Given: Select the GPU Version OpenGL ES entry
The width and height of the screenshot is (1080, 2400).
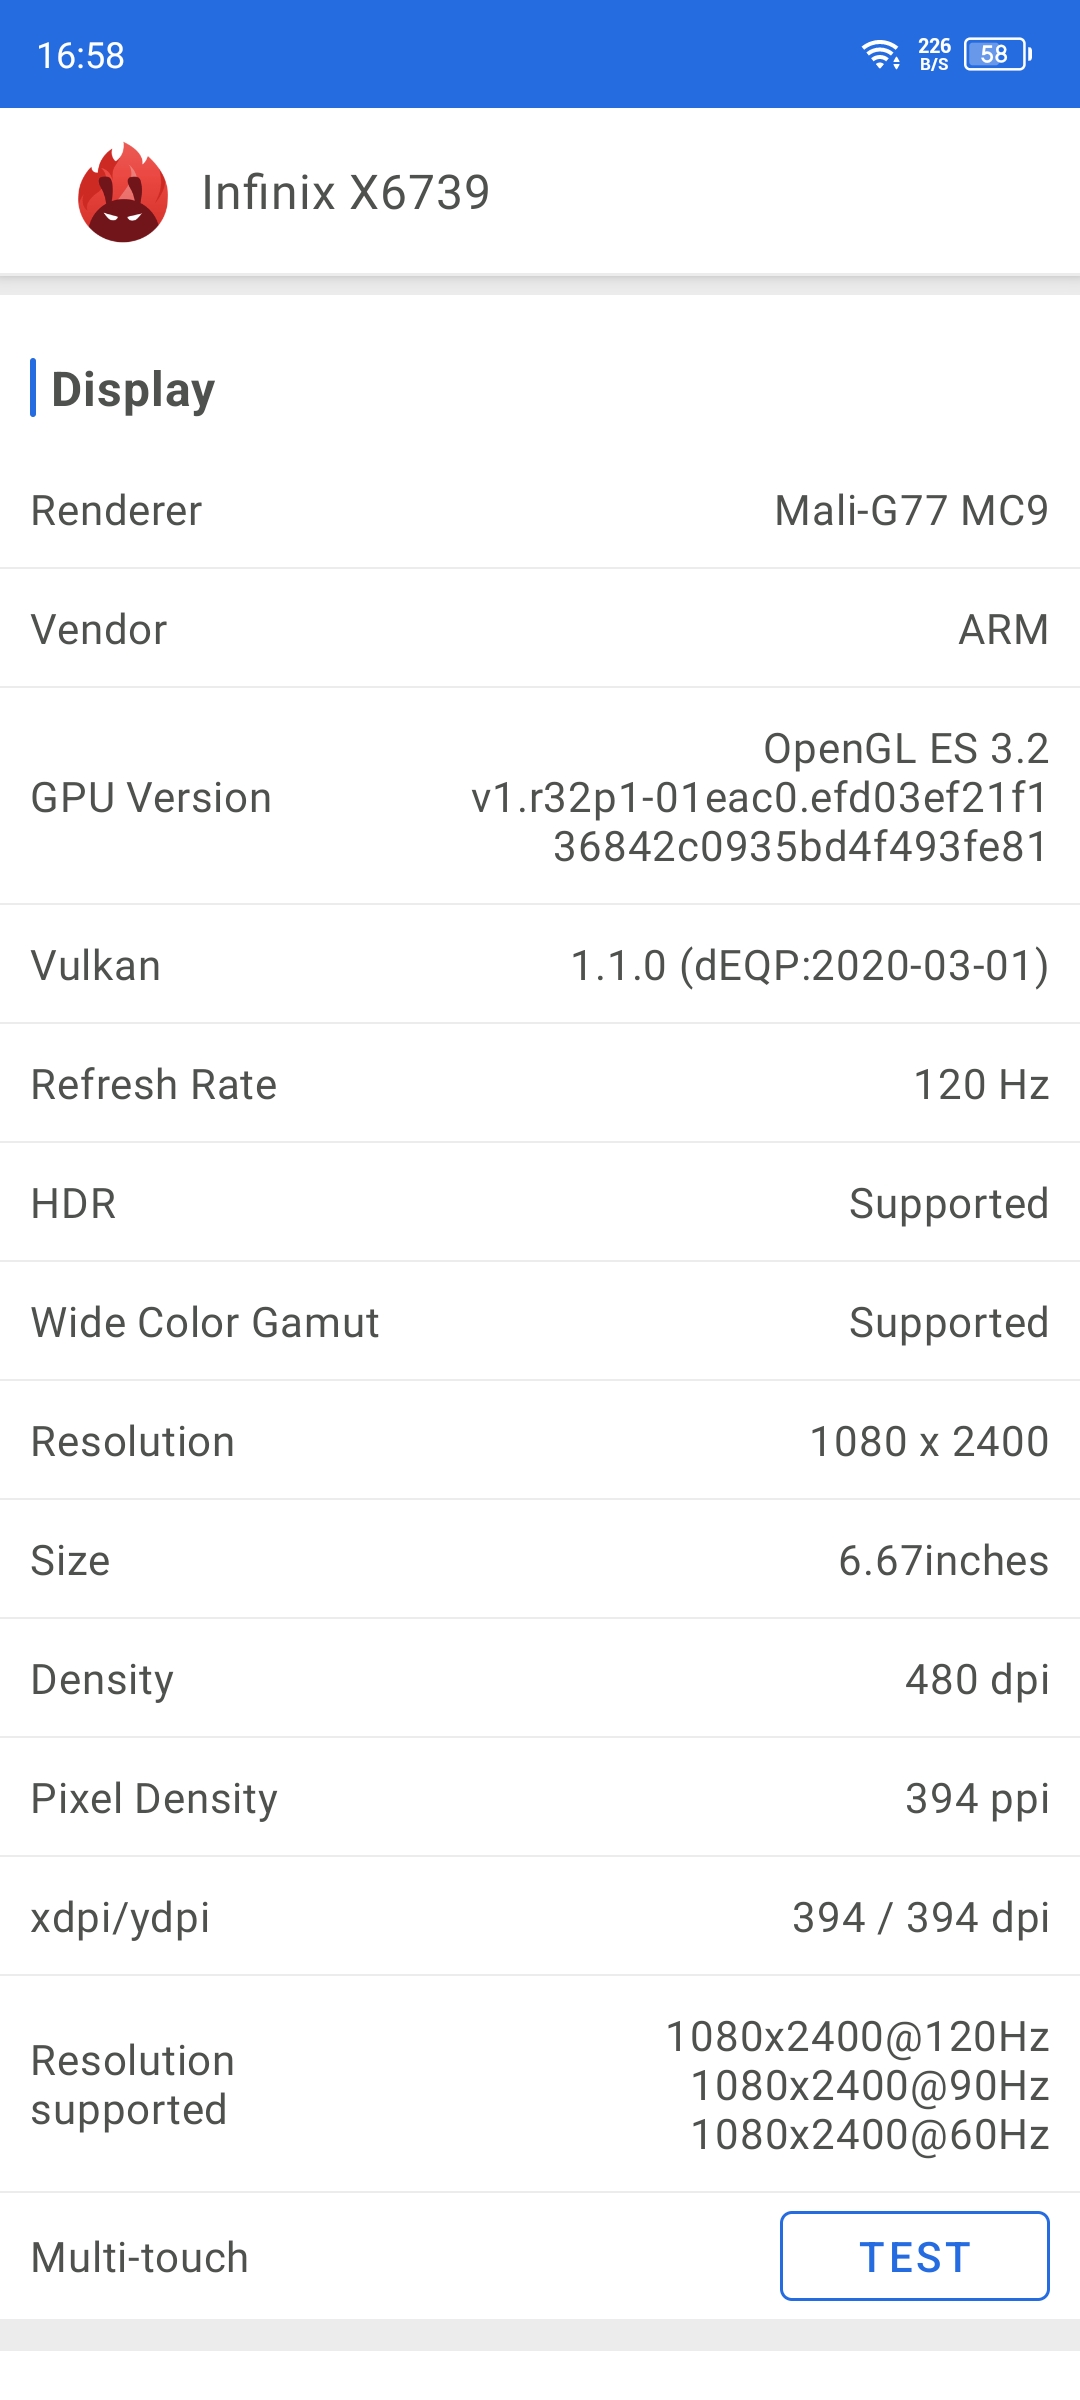Looking at the screenshot, I should click(540, 797).
